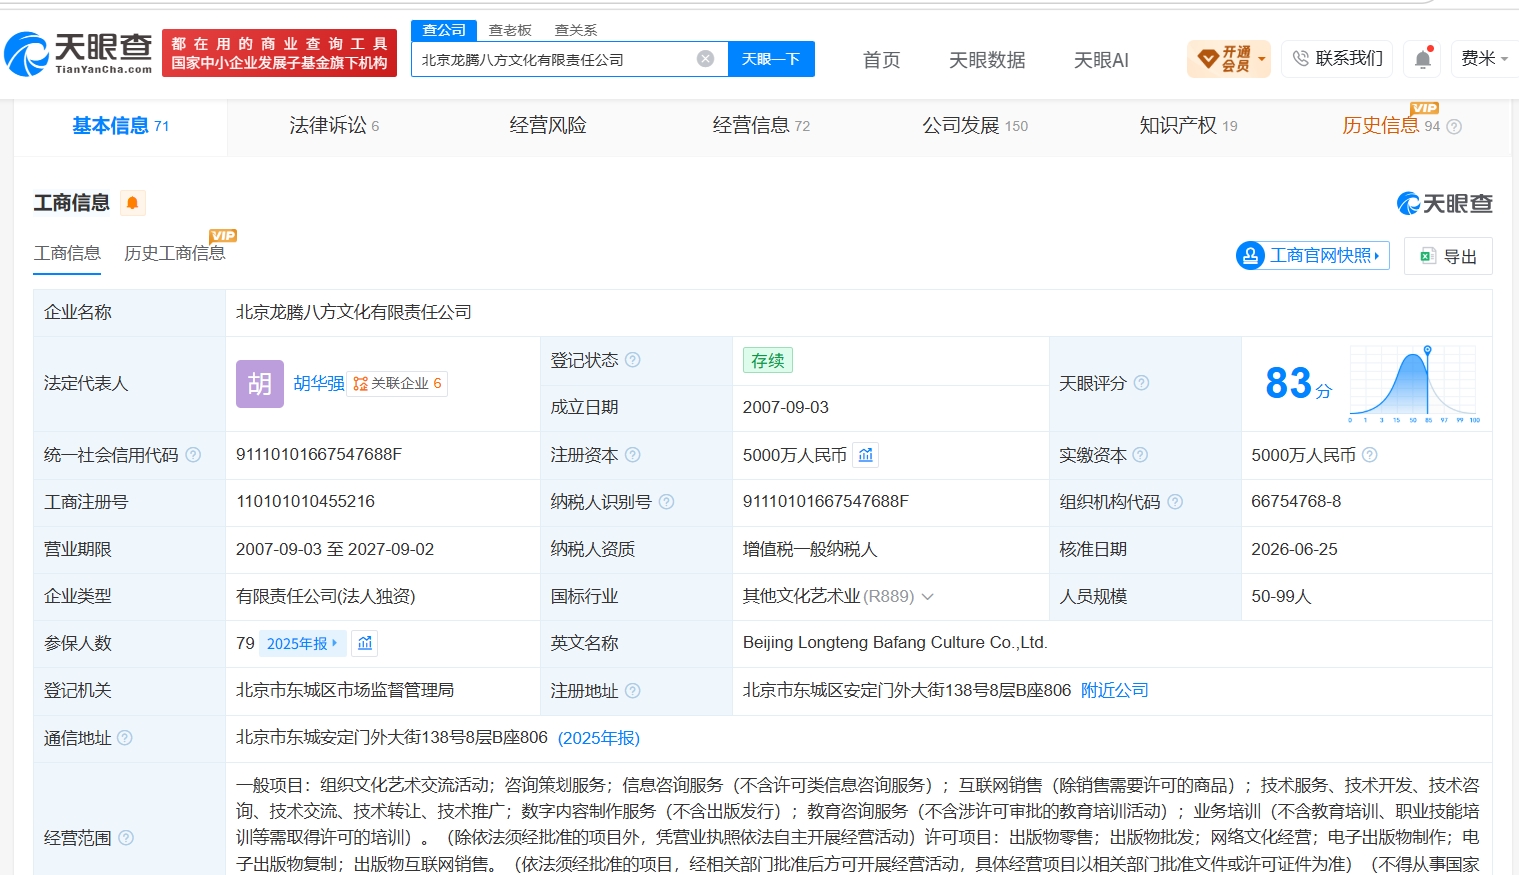The width and height of the screenshot is (1519, 875).
Task: Select the 知识产权 tab
Action: 1188,126
